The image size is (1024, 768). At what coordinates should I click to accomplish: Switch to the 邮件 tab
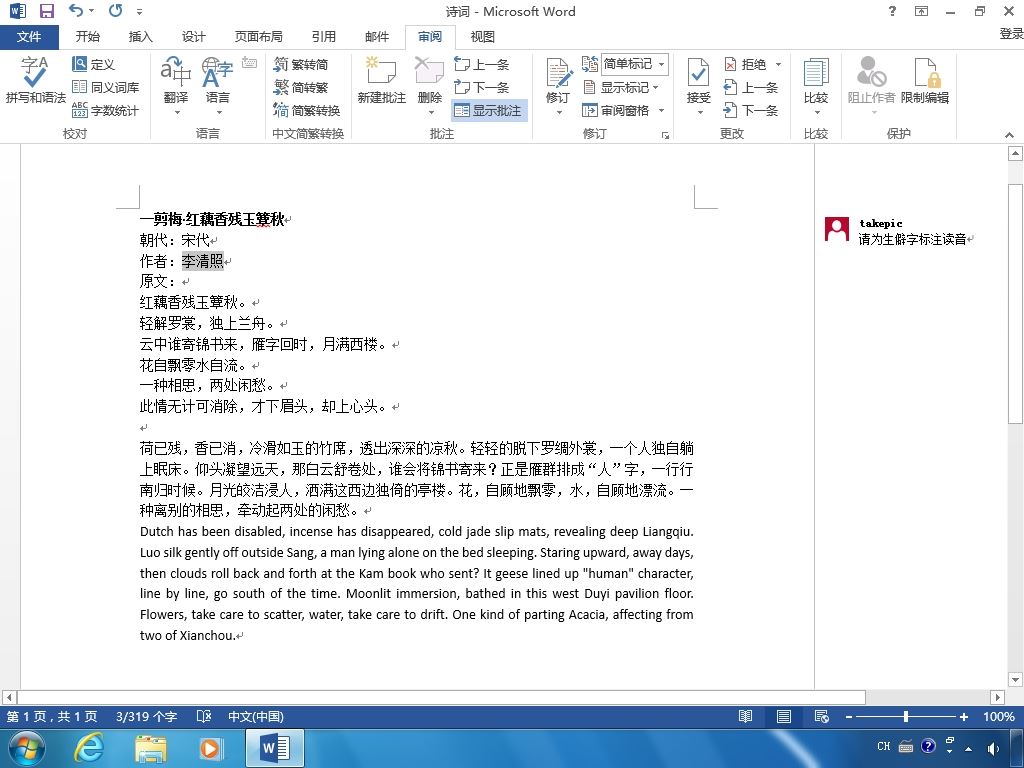tap(377, 37)
